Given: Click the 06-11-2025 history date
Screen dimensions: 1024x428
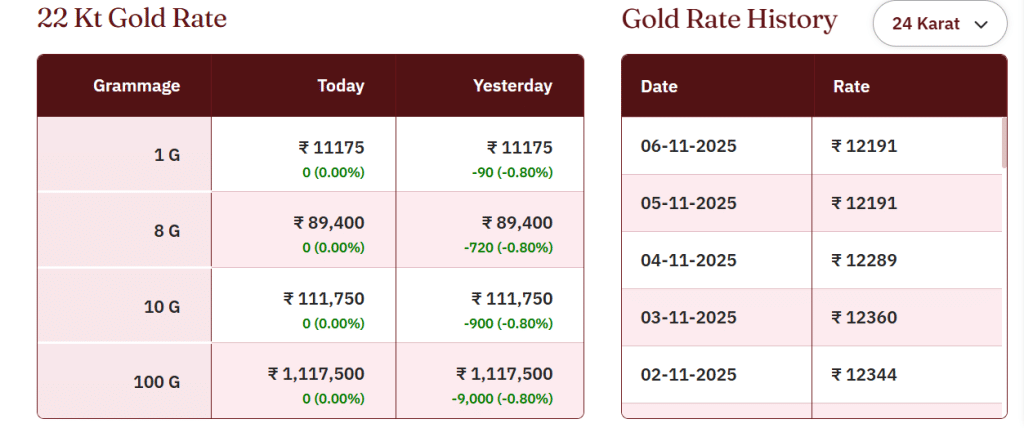Looking at the screenshot, I should (x=688, y=146).
